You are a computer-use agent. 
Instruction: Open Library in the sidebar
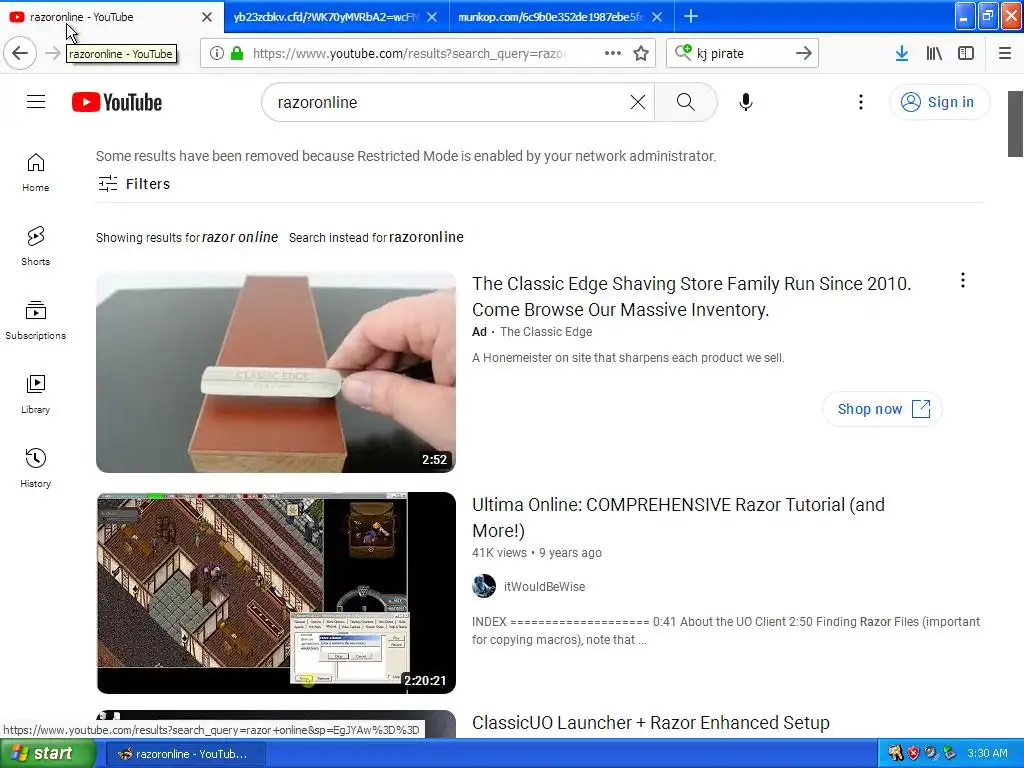coord(35,394)
